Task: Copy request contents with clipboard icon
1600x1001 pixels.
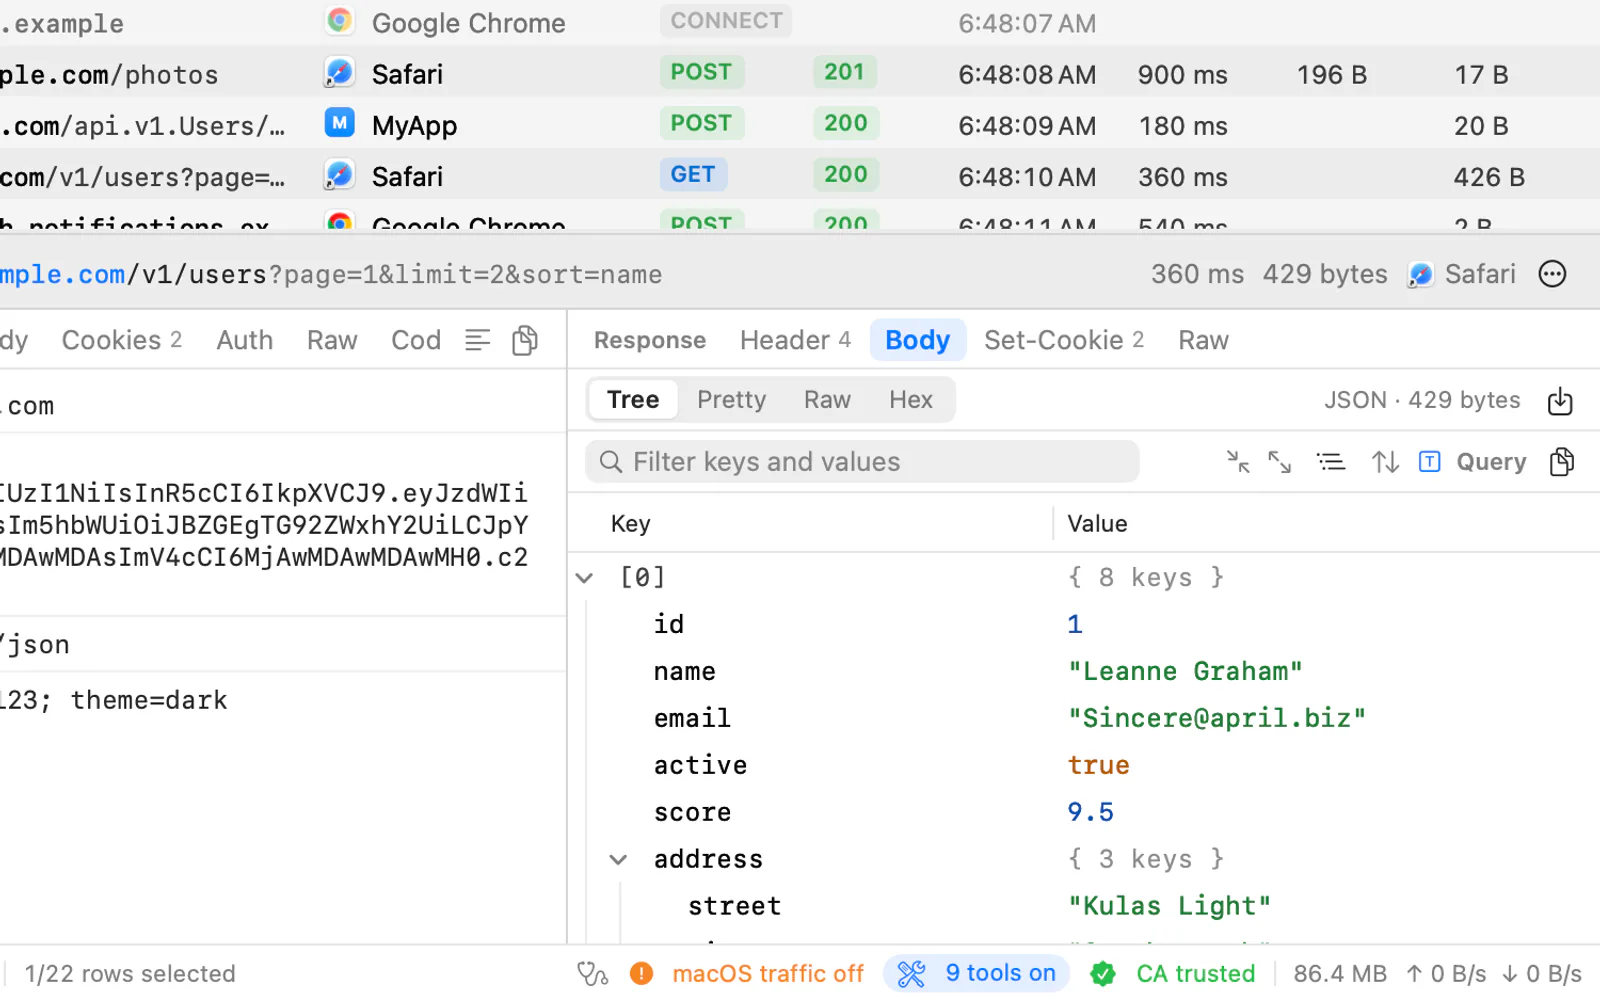Action: point(525,340)
